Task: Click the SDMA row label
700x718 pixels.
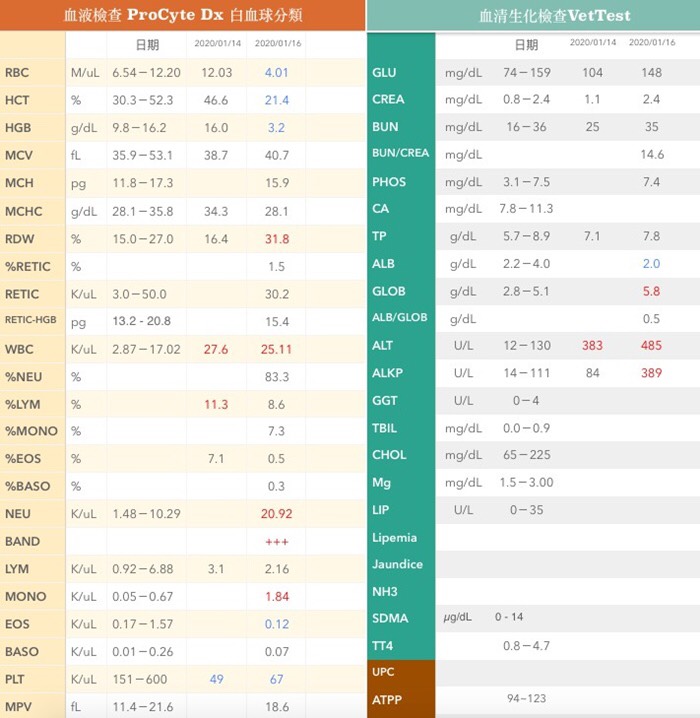Action: point(390,618)
